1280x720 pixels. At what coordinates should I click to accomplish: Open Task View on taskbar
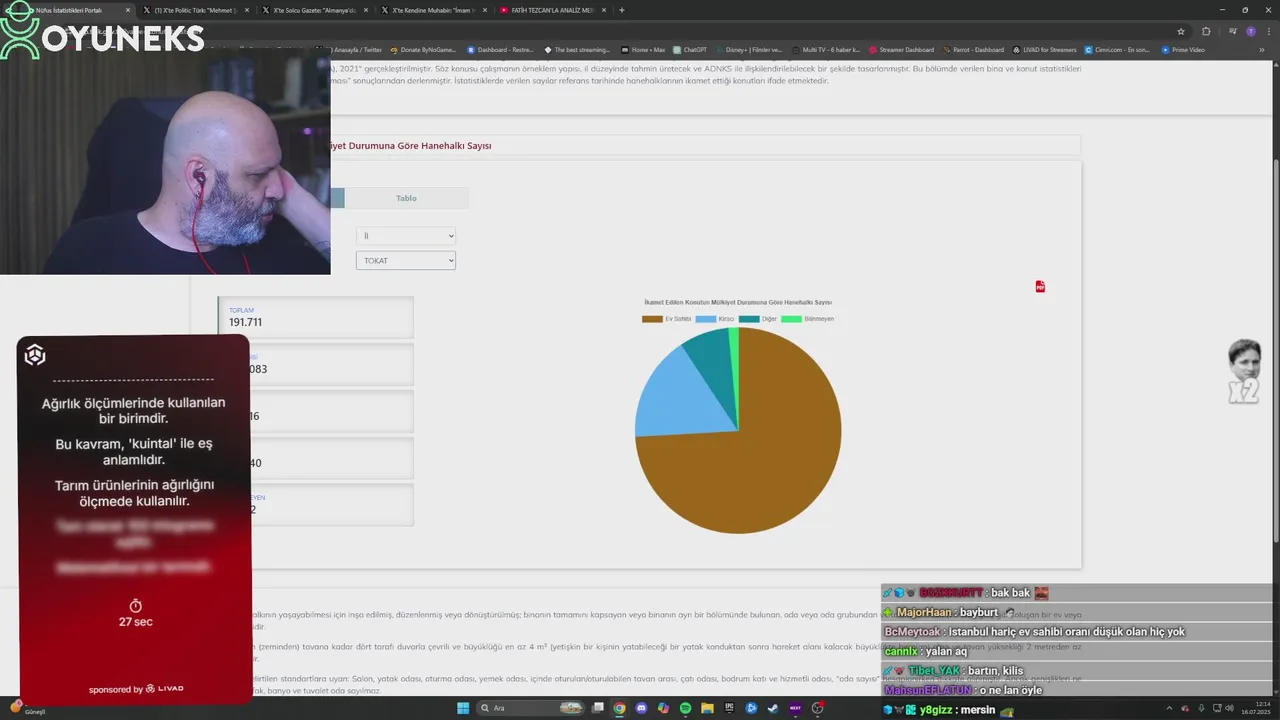click(597, 708)
